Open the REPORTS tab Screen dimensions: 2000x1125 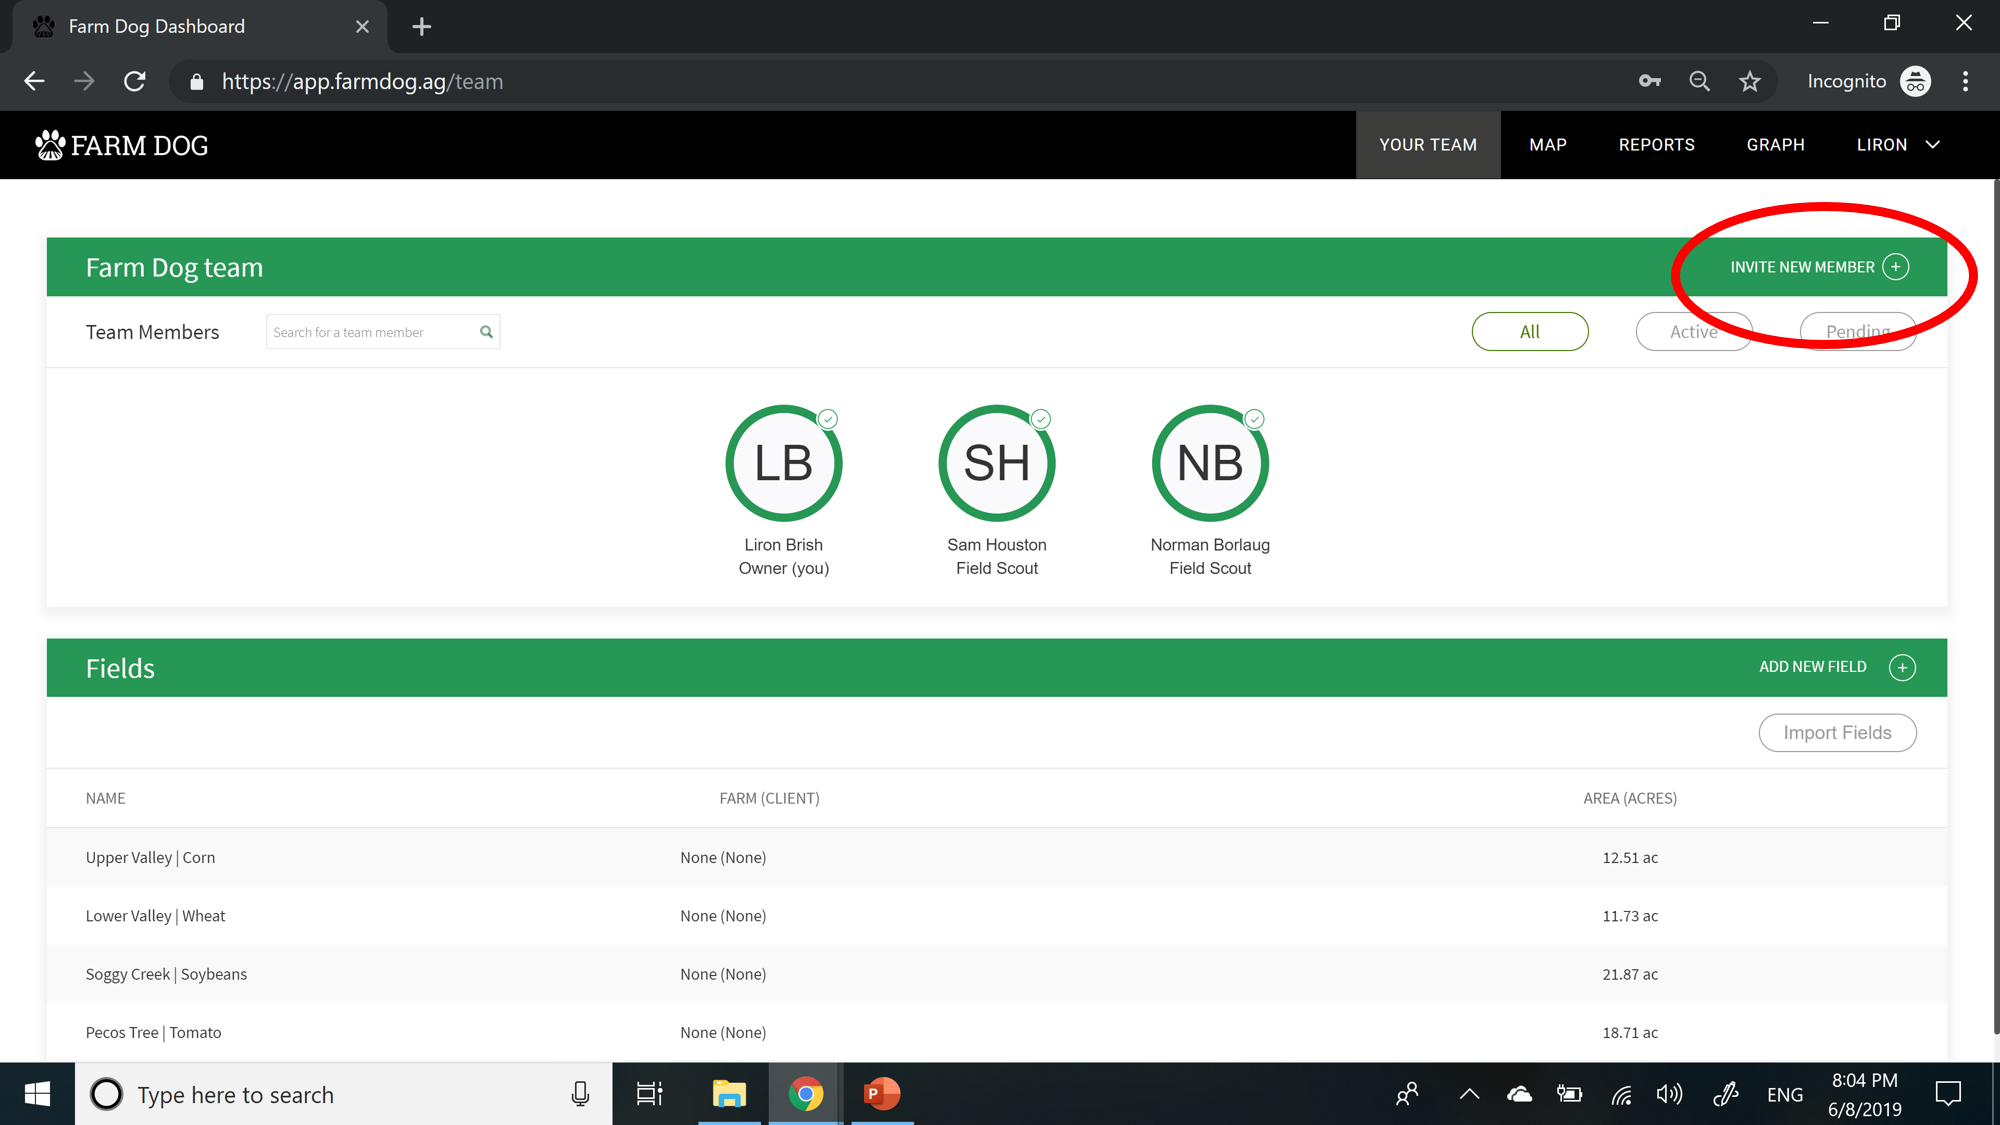(x=1656, y=145)
